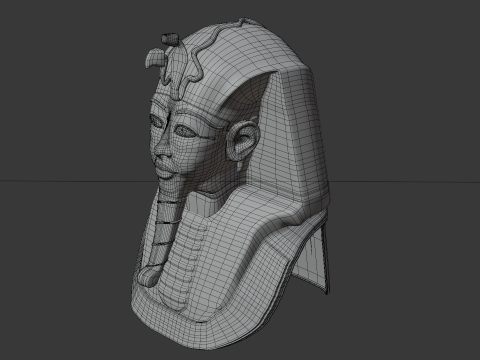This screenshot has width=480, height=360.
Task: Select the pharaoh mask's ear in viewport
Action: 242,142
